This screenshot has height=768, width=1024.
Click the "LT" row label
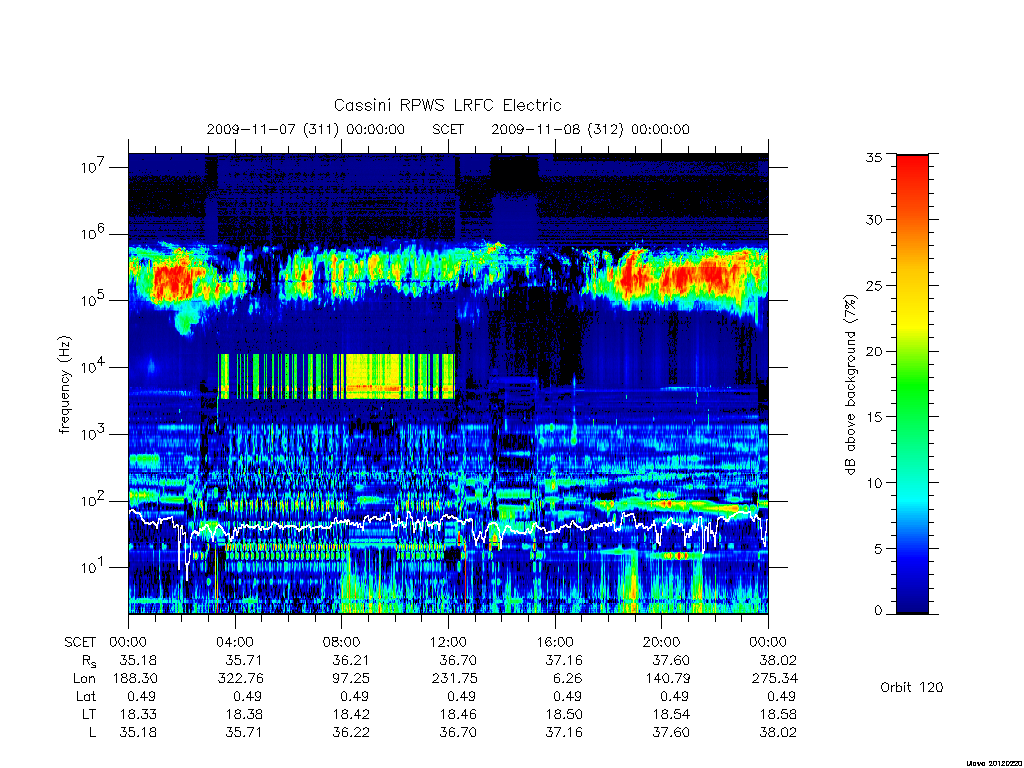89,714
